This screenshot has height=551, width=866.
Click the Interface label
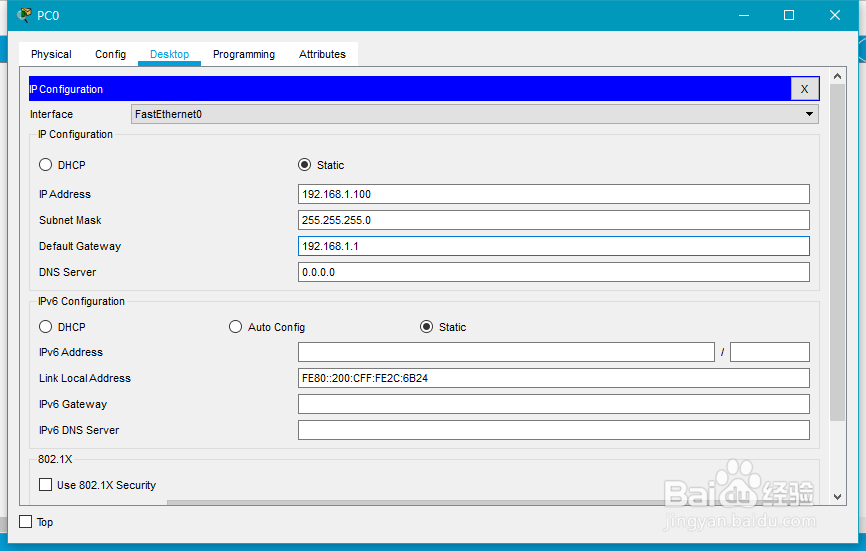tap(51, 114)
